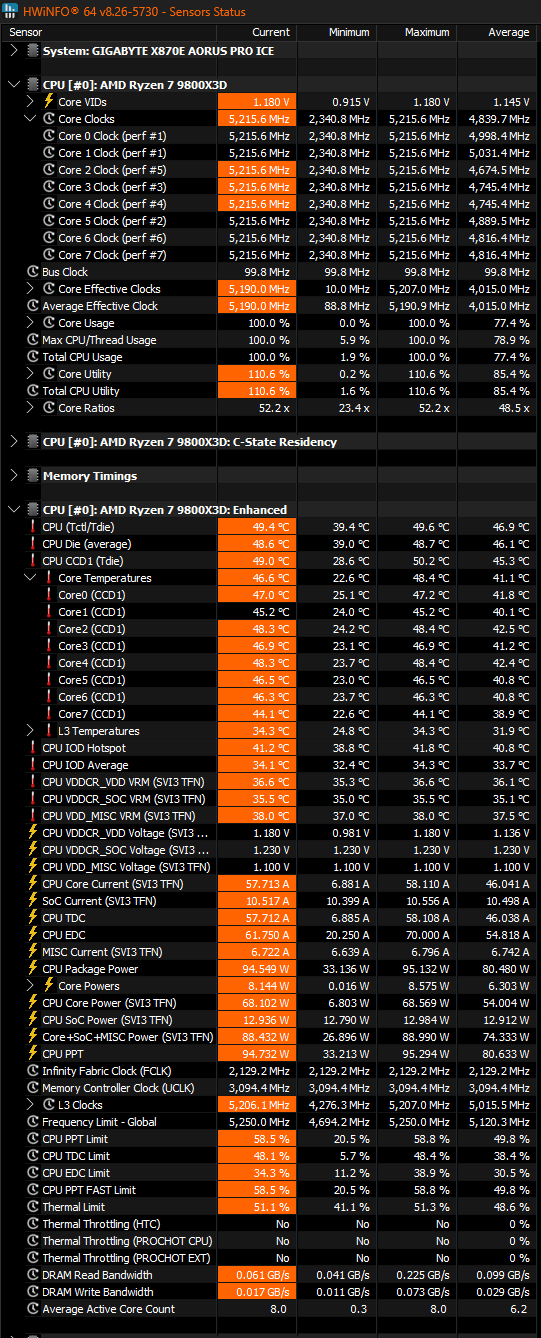Click the lightning icon beside CPU PPT
Image resolution: width=541 pixels, height=1338 pixels.
32,1054
